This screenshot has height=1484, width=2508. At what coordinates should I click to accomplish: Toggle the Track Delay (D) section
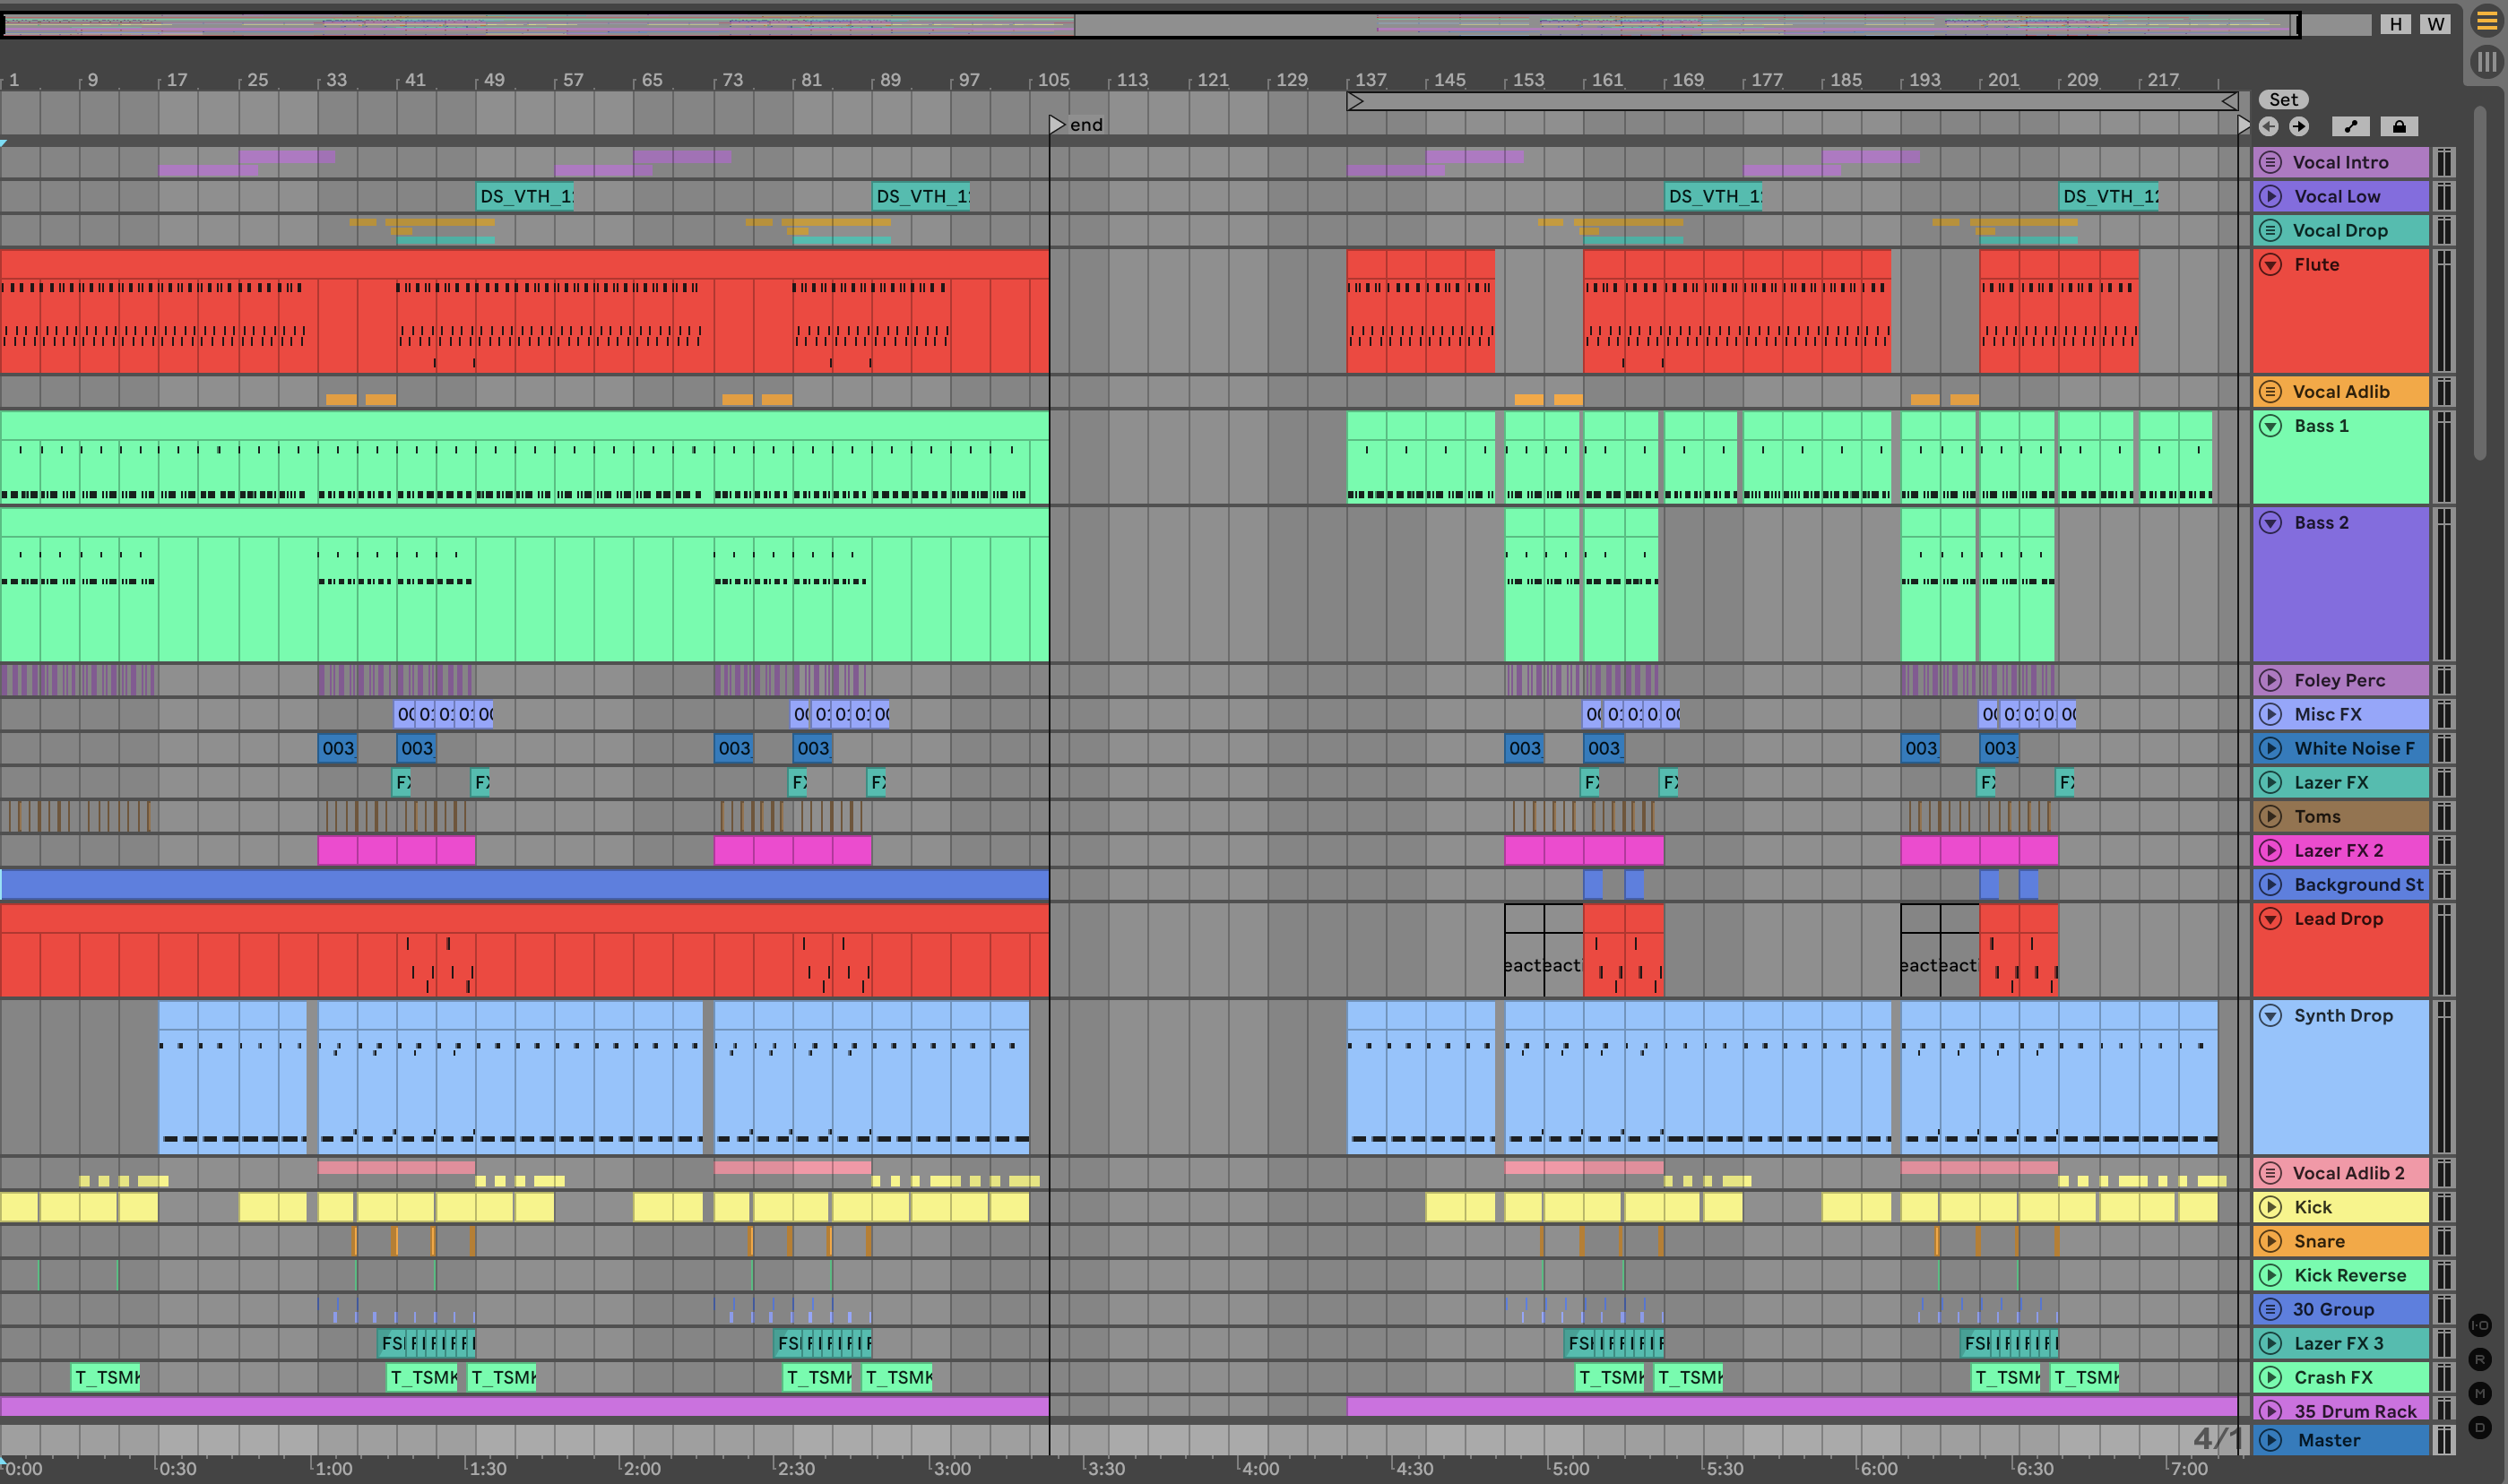(x=2480, y=1427)
